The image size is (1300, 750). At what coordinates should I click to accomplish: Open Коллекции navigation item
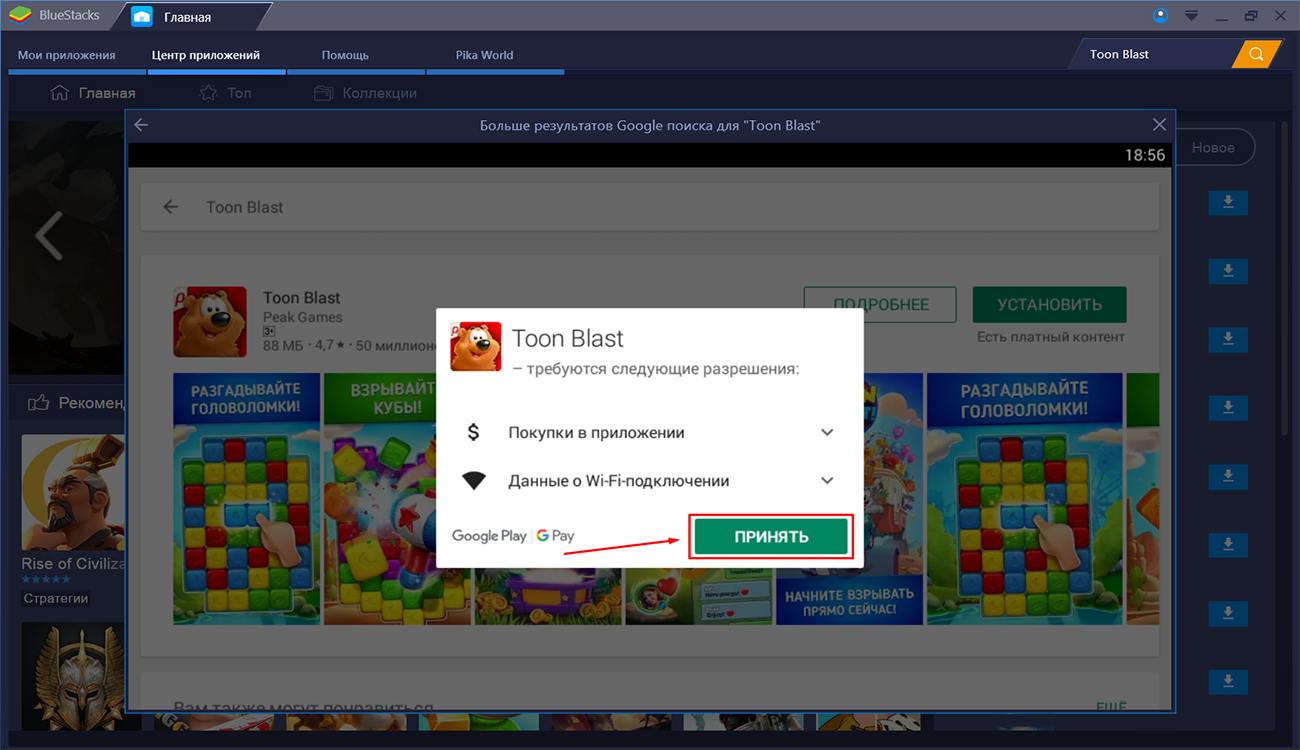(365, 93)
